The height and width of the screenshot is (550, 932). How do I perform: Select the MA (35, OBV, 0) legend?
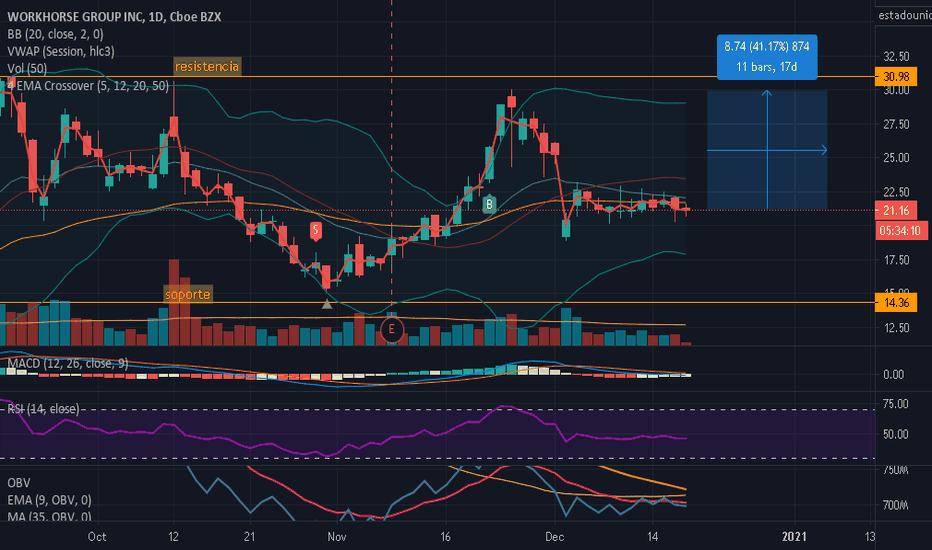pos(49,516)
